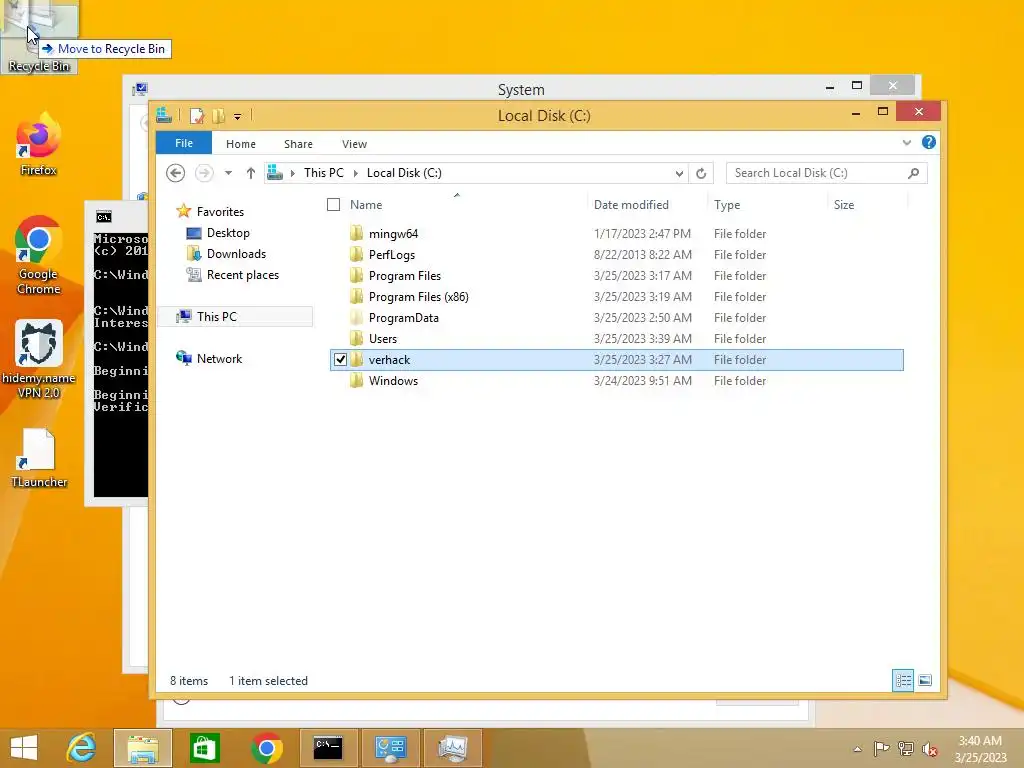Switch to Command Prompt on taskbar
1024x768 pixels.
point(328,748)
